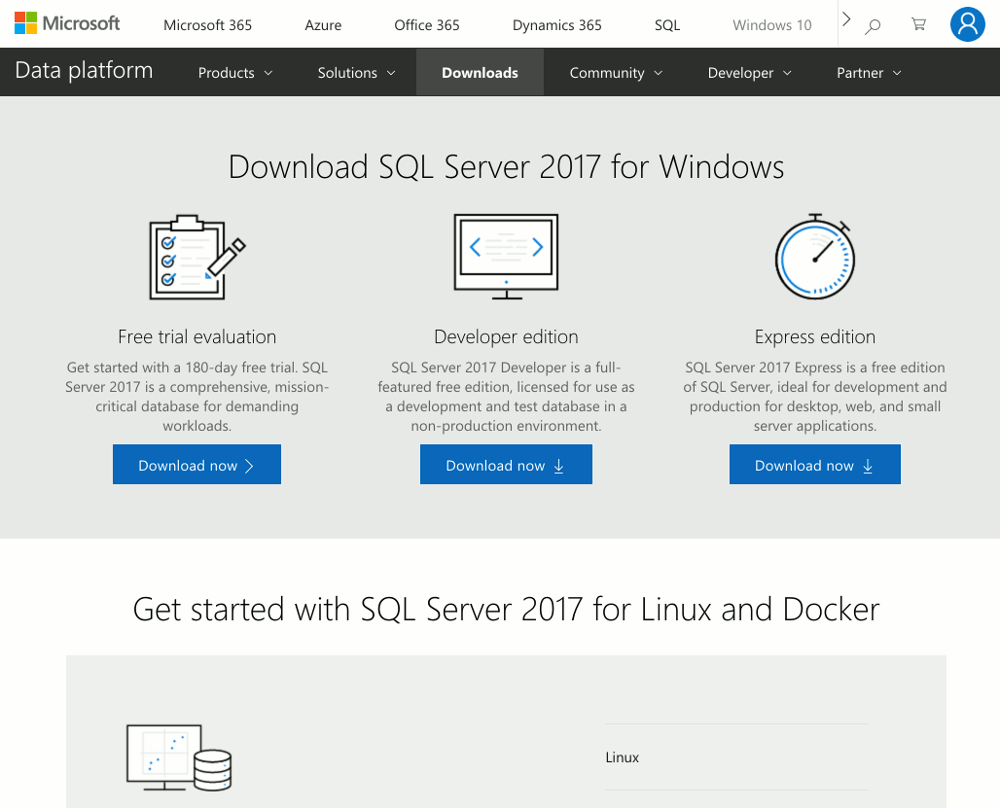Image resolution: width=1000 pixels, height=808 pixels.
Task: Expand the Community dropdown
Action: 616,73
